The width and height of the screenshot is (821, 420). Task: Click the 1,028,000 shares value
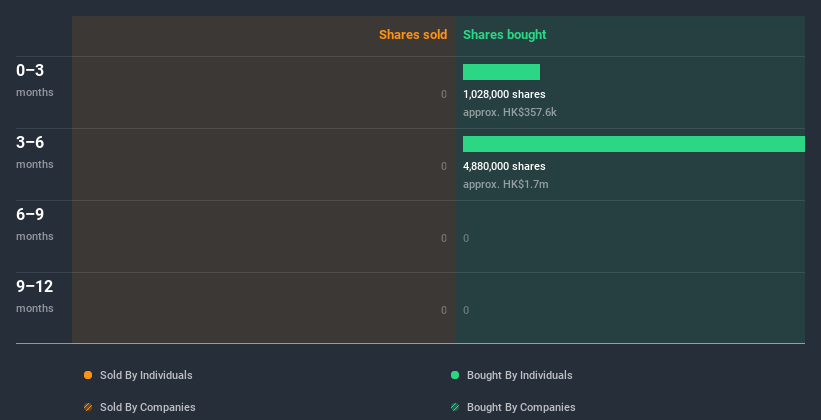504,94
